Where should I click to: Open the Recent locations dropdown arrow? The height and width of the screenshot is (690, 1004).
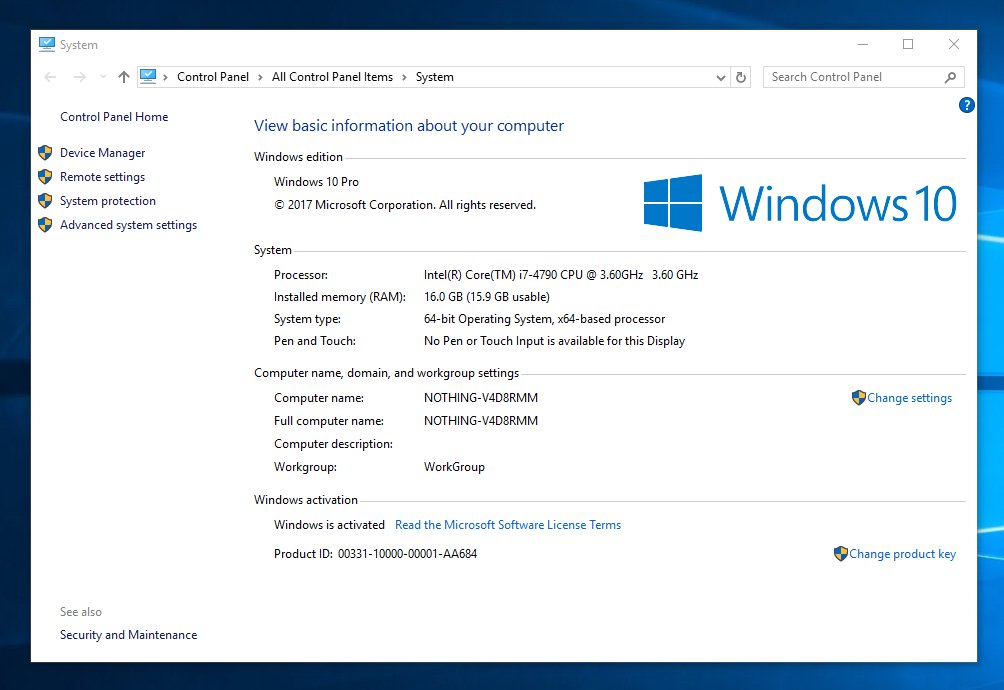point(102,78)
